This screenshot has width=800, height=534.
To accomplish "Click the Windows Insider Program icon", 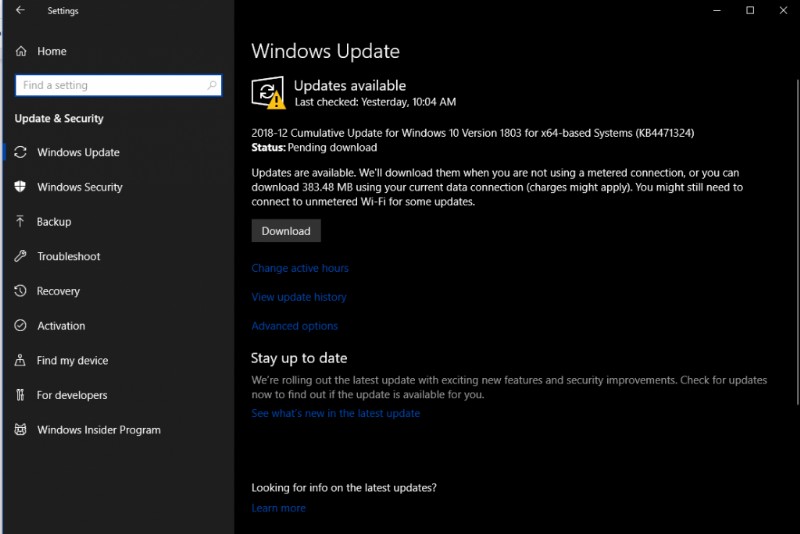I will coord(20,429).
